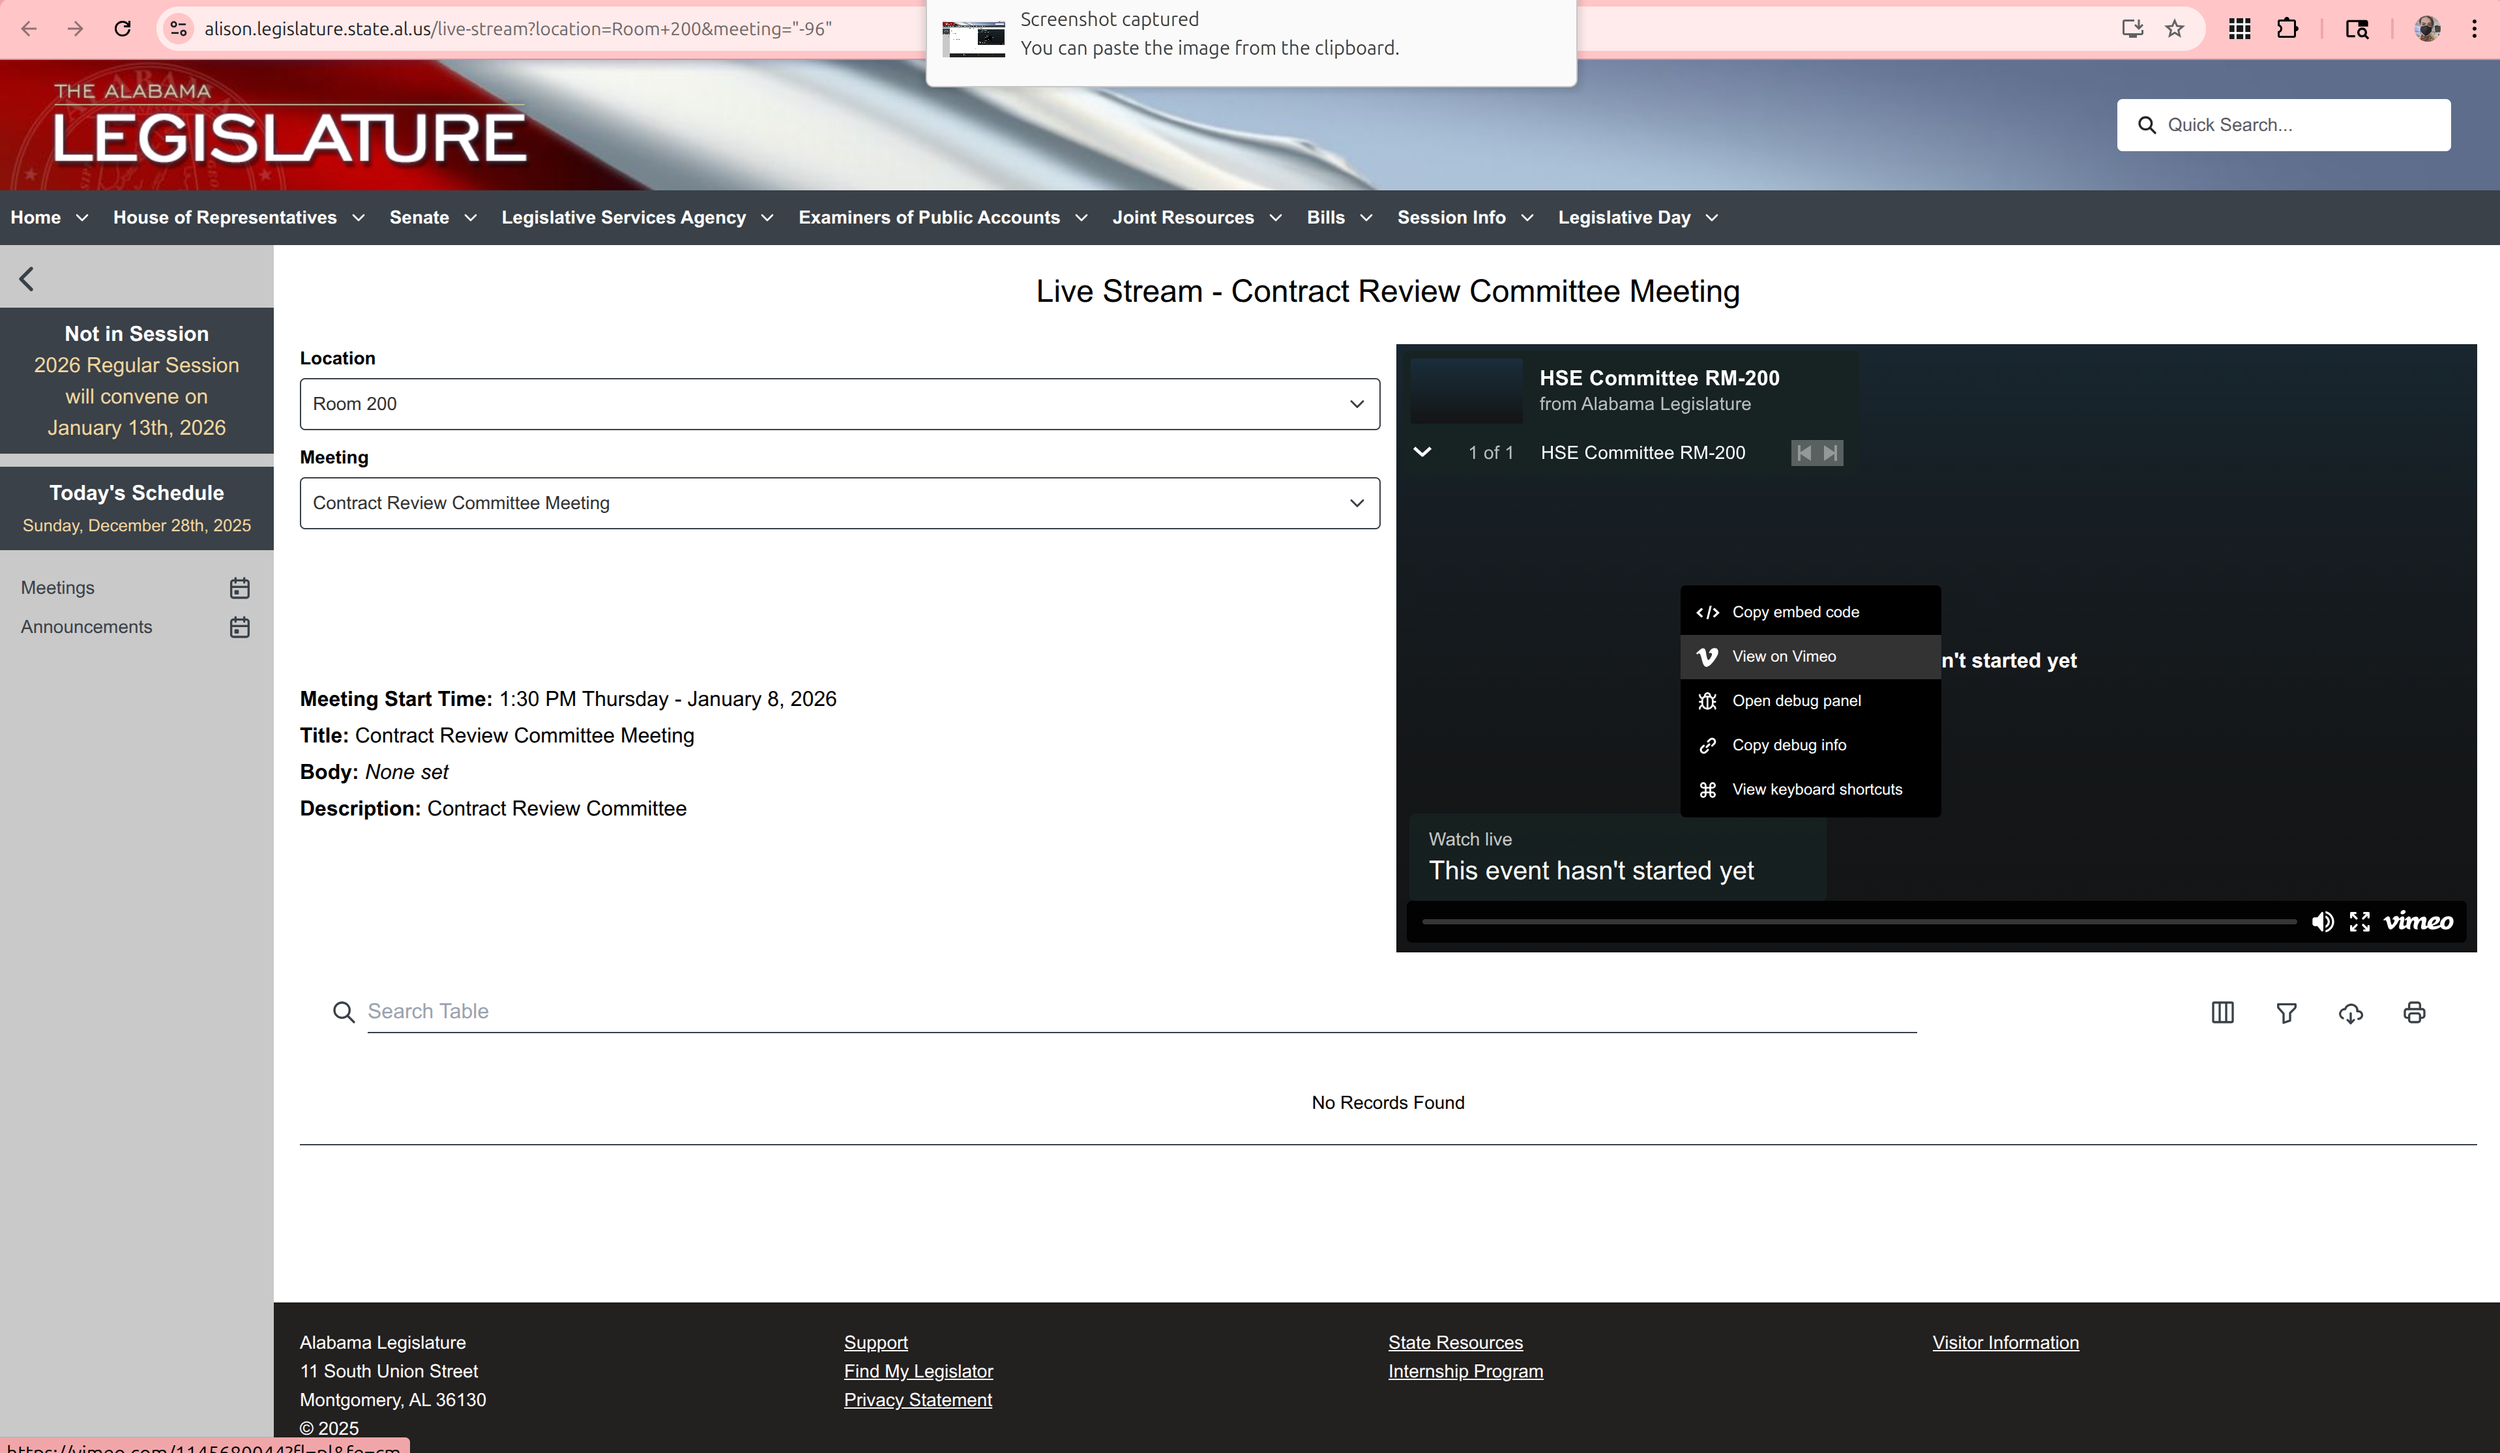Enter fullscreen on the Vimeo player

coord(2360,921)
